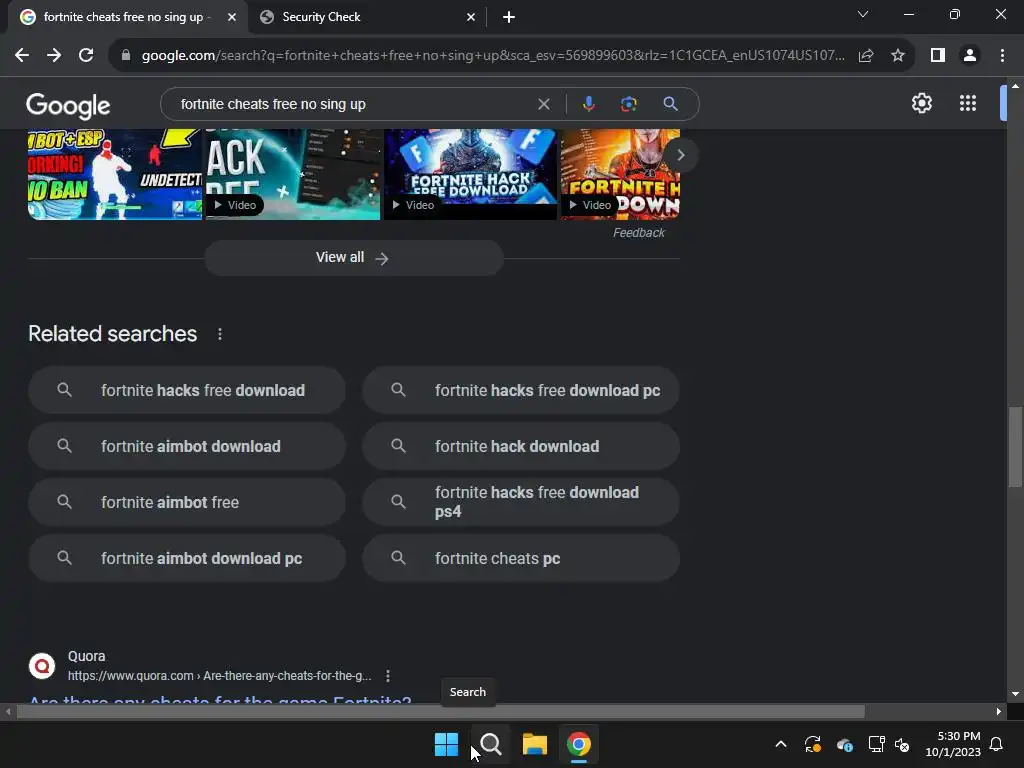
Task: Click inside the Google search input field
Action: [x=353, y=104]
